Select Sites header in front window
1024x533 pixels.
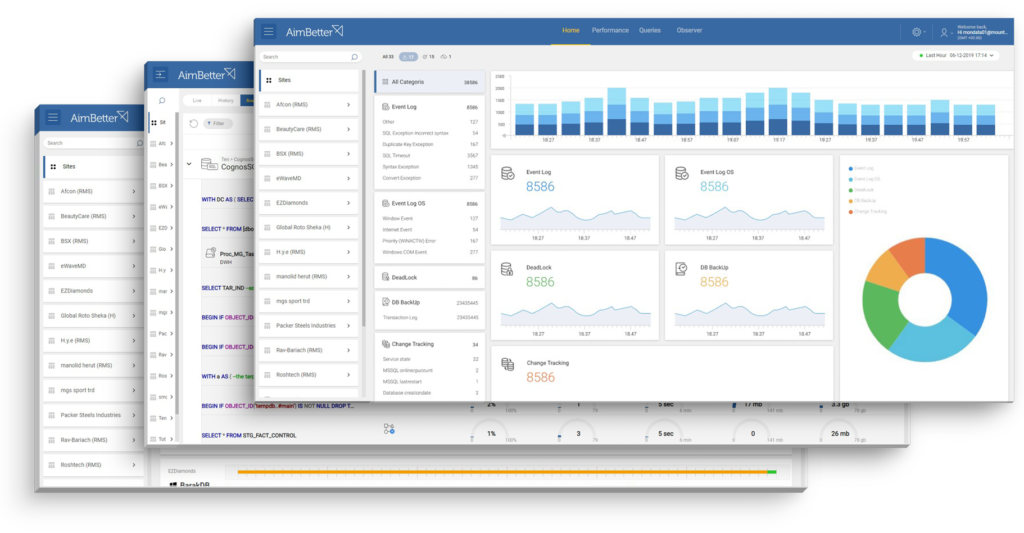pyautogui.click(x=308, y=80)
